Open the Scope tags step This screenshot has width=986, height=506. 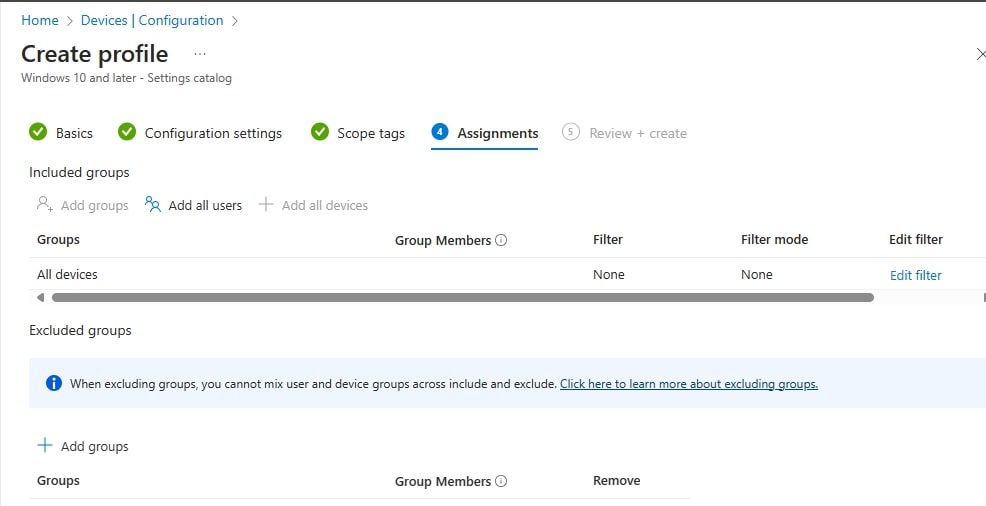click(370, 133)
